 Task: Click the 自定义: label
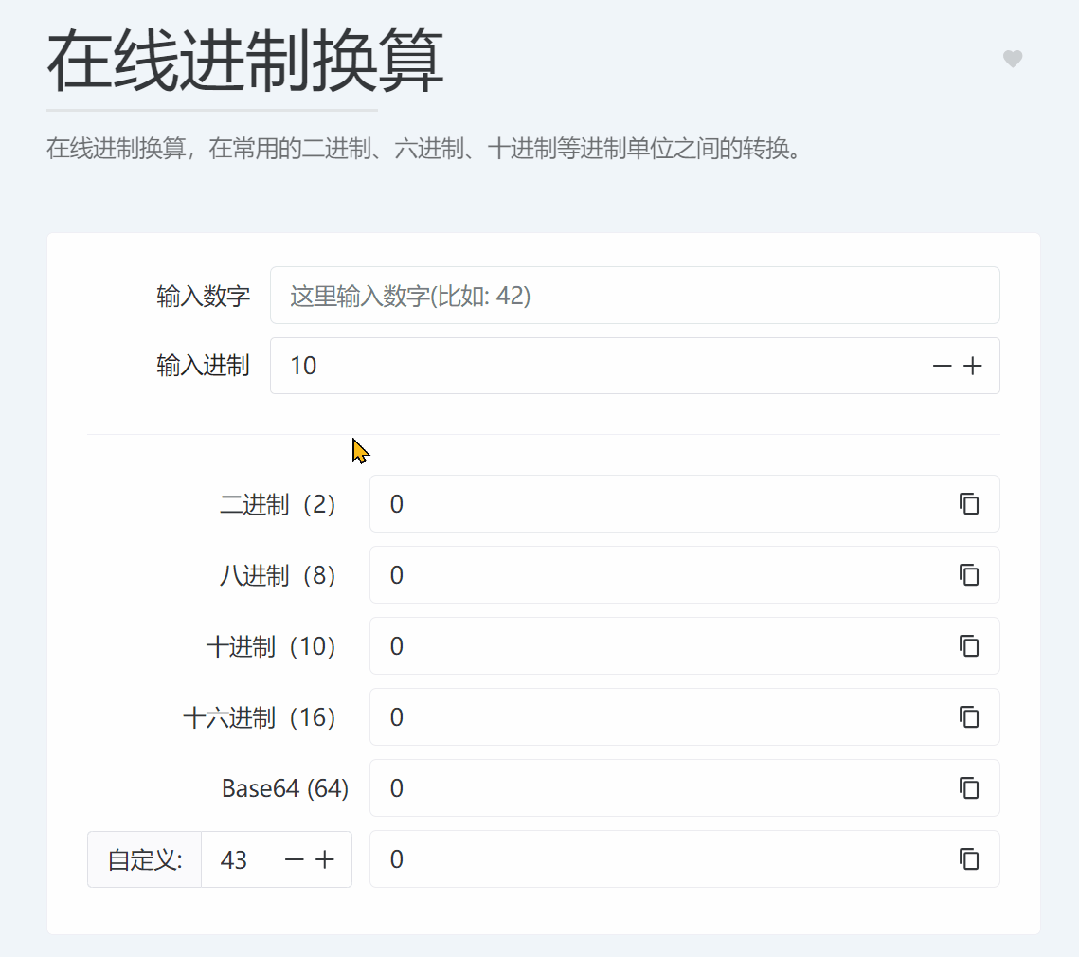click(145, 860)
